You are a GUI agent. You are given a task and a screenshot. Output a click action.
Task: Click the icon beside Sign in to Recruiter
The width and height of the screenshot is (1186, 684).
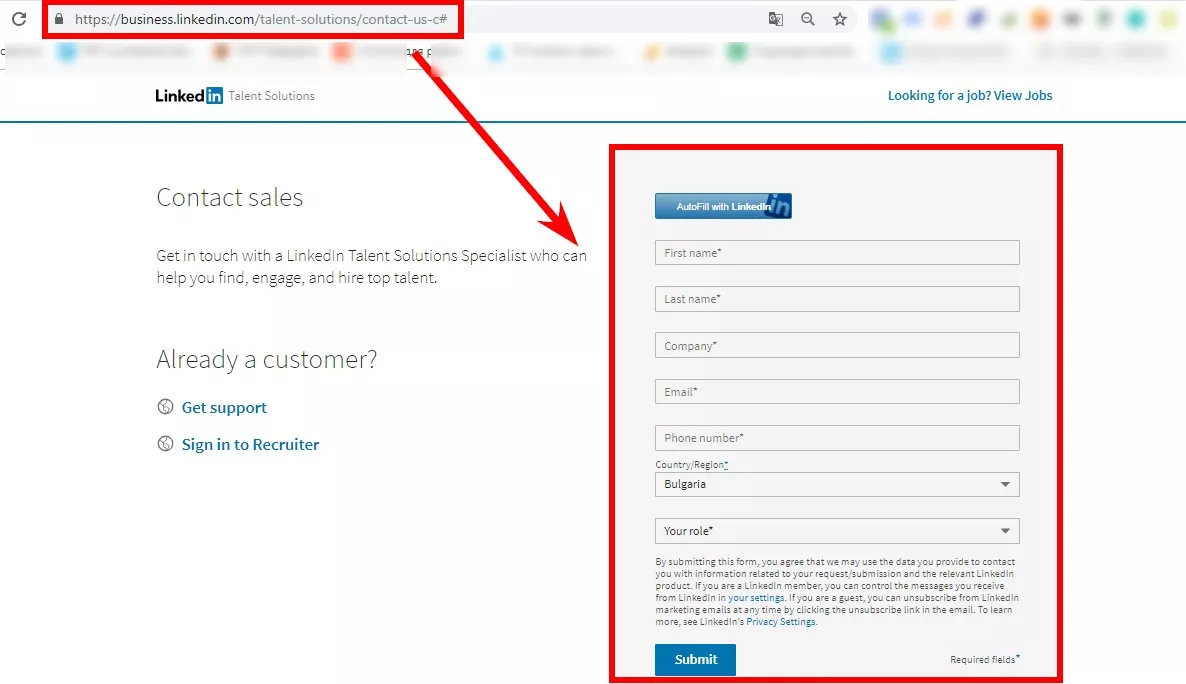[x=165, y=443]
